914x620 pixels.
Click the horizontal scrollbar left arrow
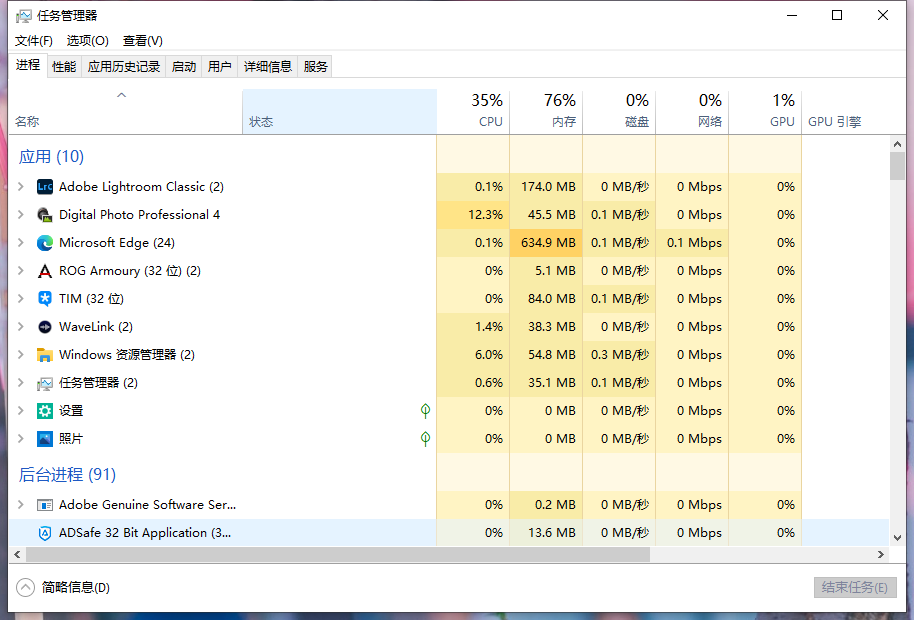coord(17,554)
